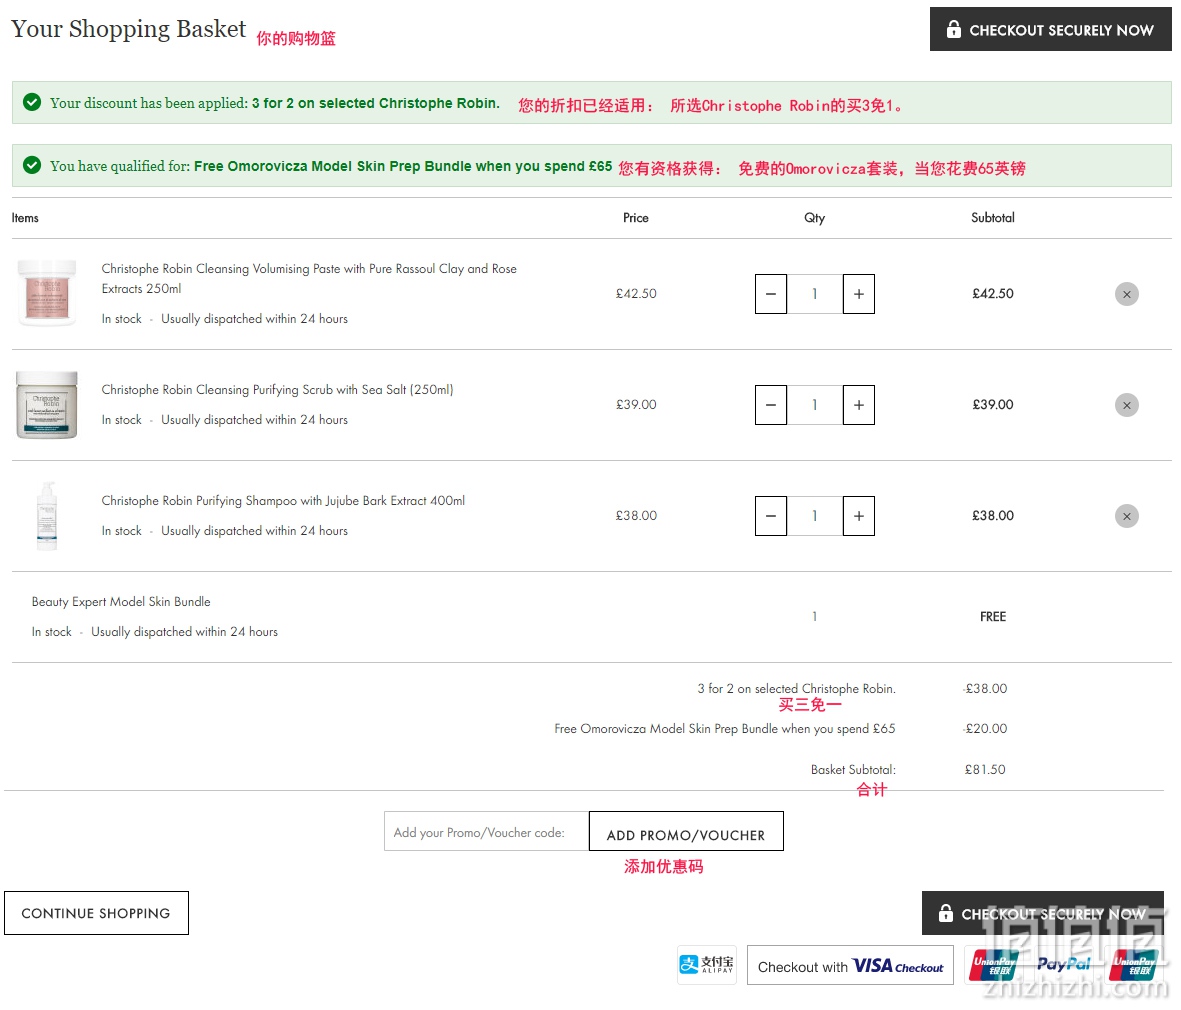
Task: Click the -£20.00 discount amount
Action: [985, 728]
